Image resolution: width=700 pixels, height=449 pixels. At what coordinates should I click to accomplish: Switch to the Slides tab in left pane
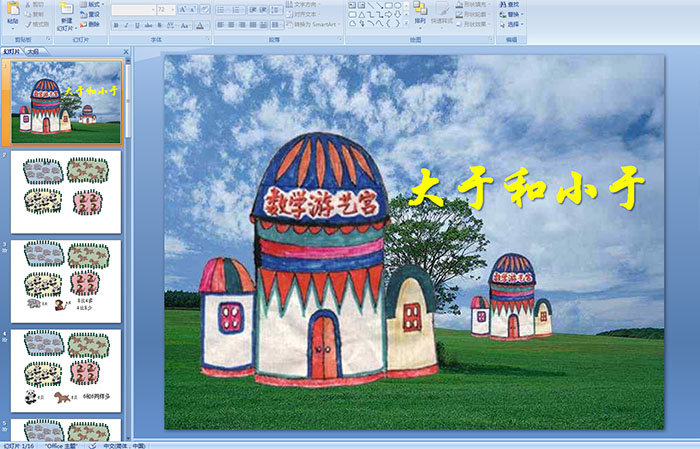[12, 50]
